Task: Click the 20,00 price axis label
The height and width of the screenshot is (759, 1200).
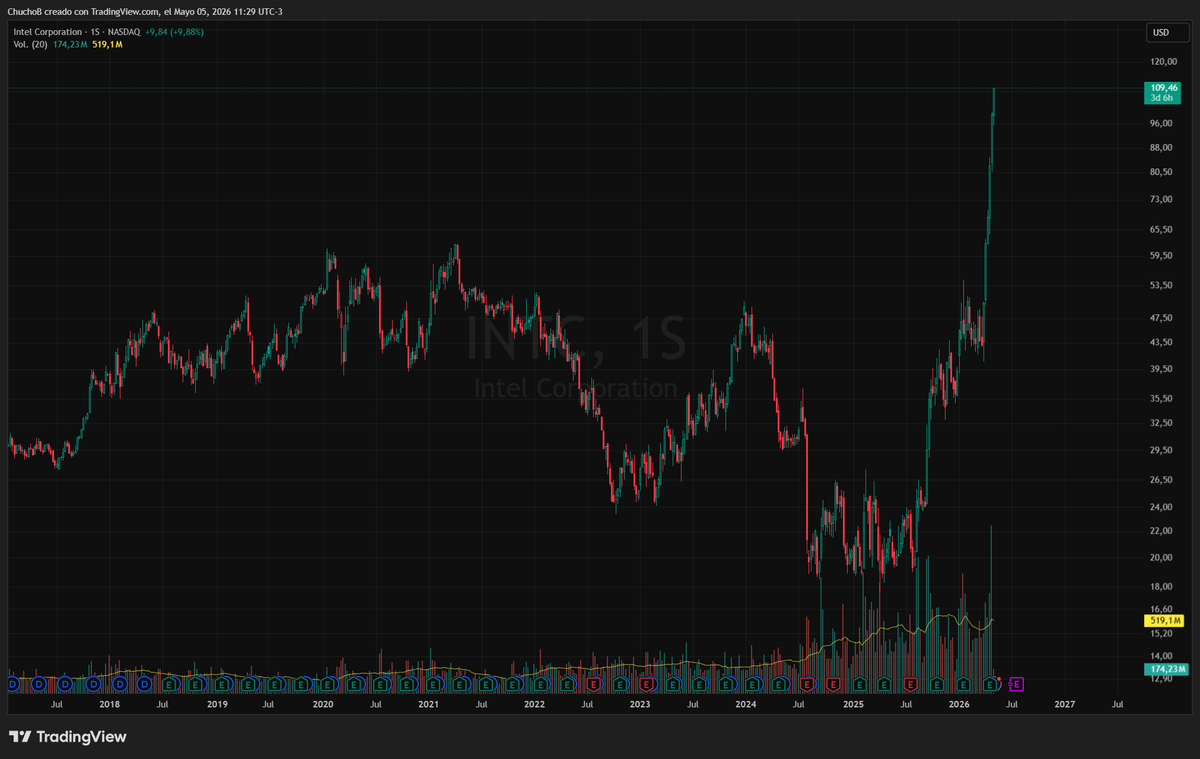Action: (1161, 558)
